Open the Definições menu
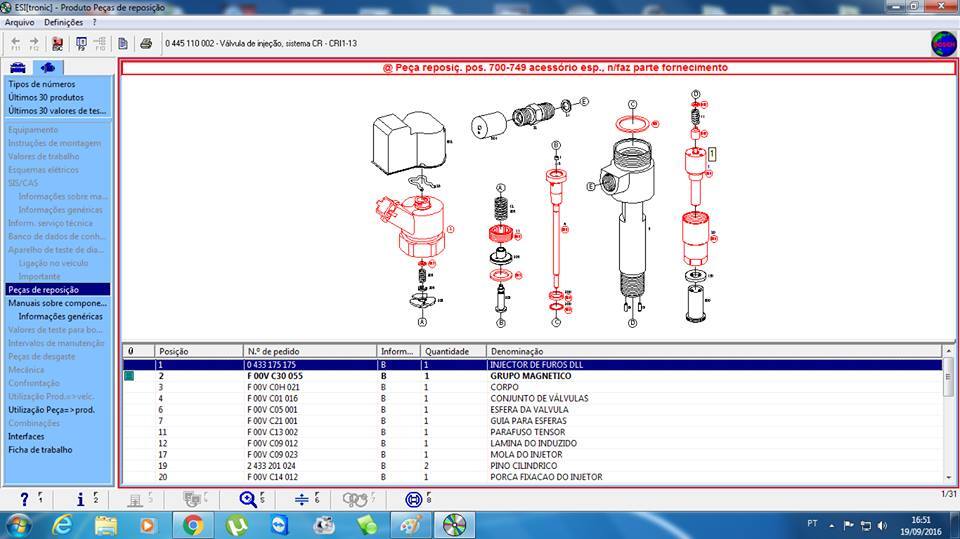Screen dimensions: 960x539 click(x=63, y=22)
